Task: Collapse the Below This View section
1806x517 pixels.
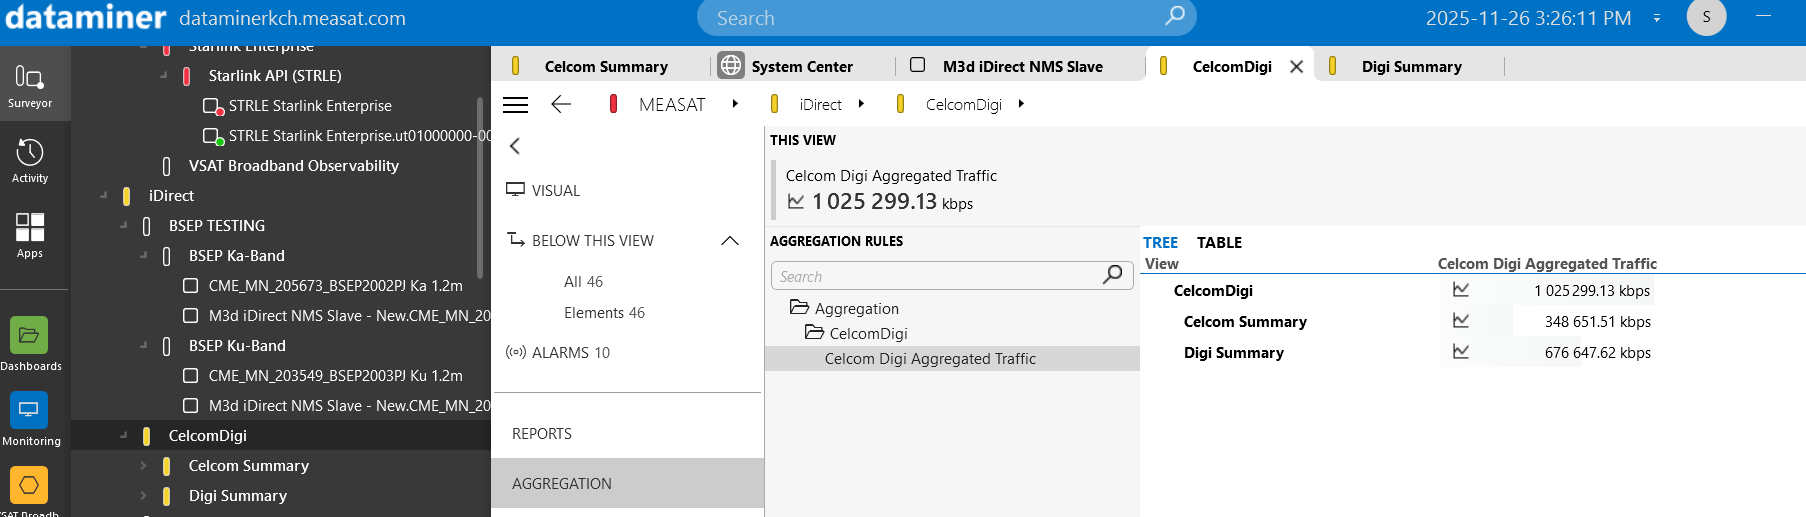Action: point(730,241)
